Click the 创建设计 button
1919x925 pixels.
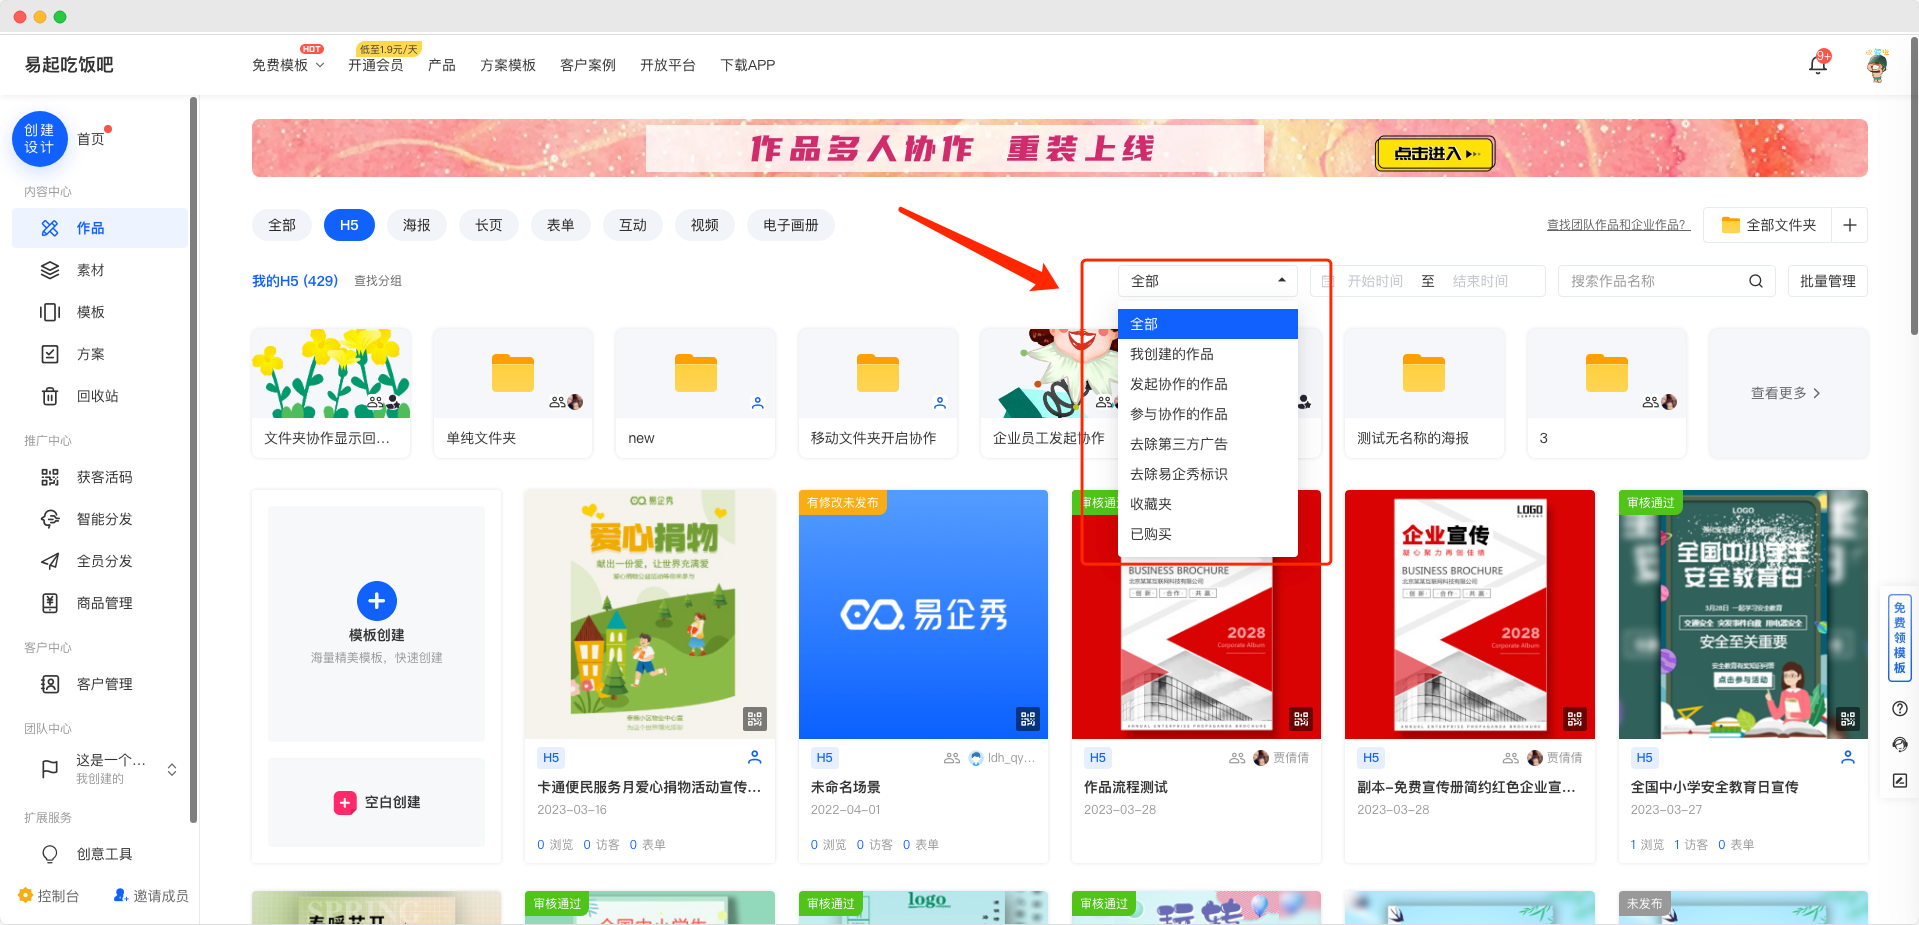(40, 139)
